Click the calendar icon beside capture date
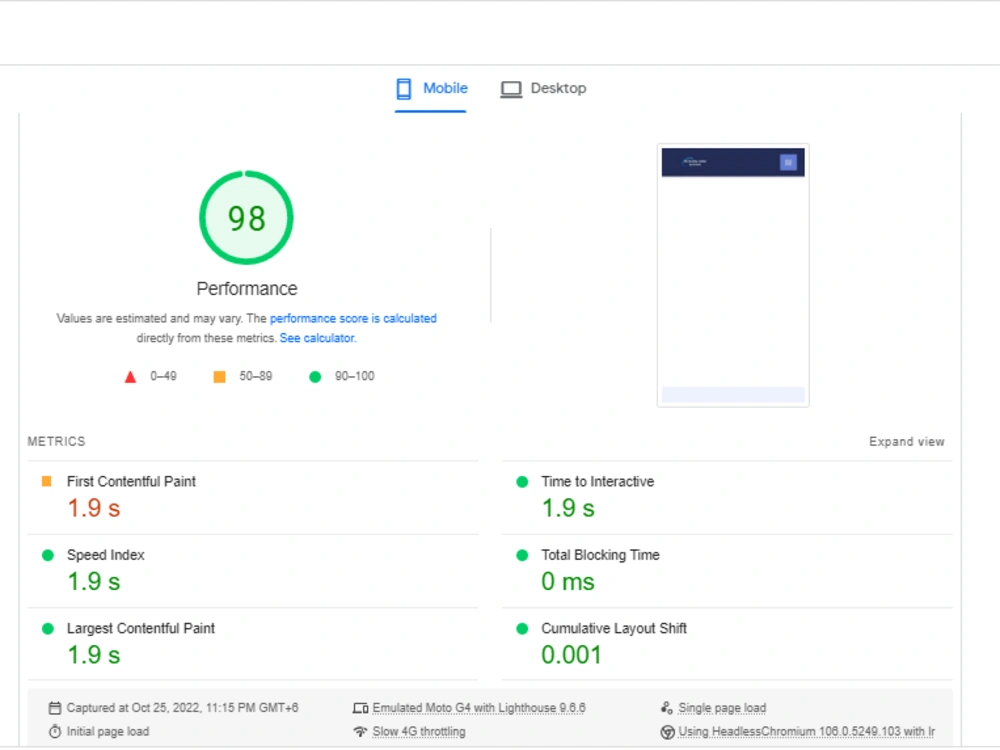Viewport: 1000px width, 750px height. coord(55,708)
